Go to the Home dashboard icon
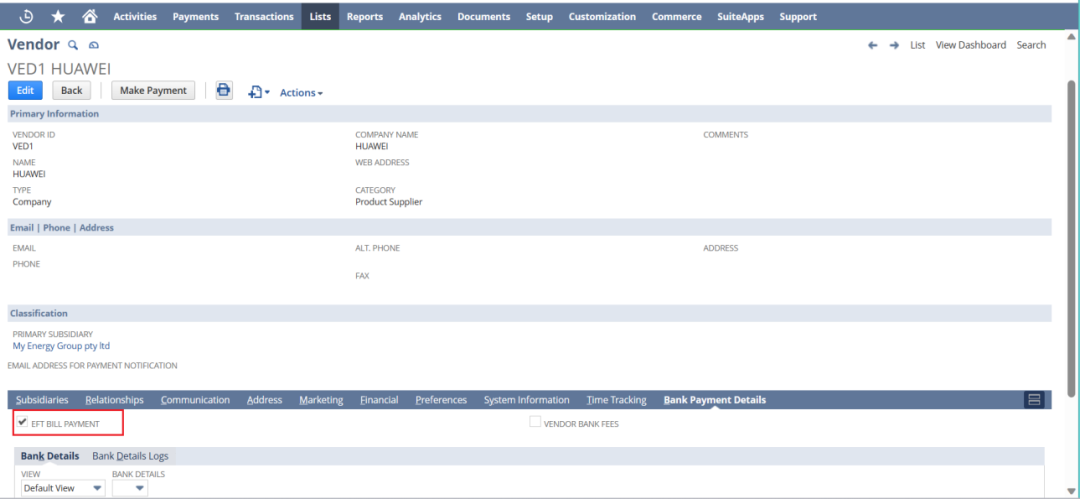 click(90, 16)
